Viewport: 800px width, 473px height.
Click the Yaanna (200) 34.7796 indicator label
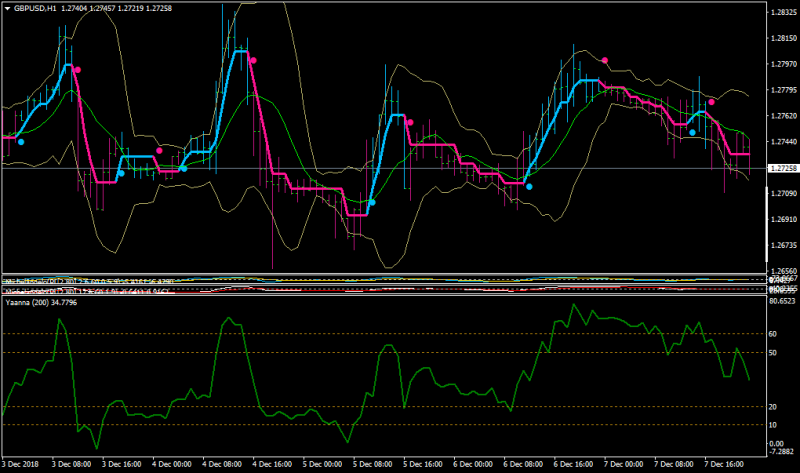pos(41,303)
